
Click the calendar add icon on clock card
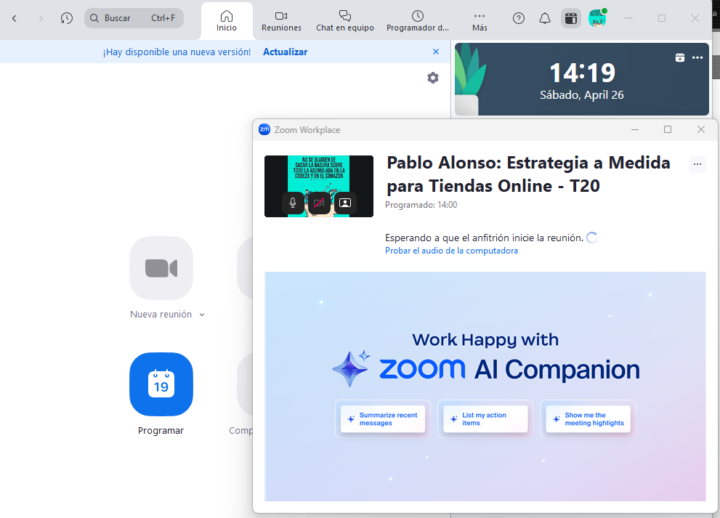680,57
